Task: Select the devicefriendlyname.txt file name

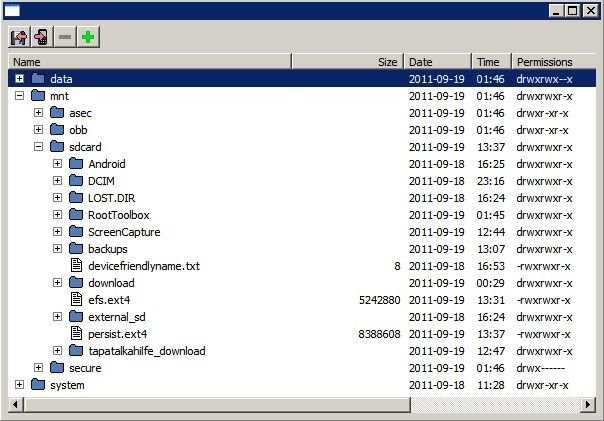Action: (144, 266)
